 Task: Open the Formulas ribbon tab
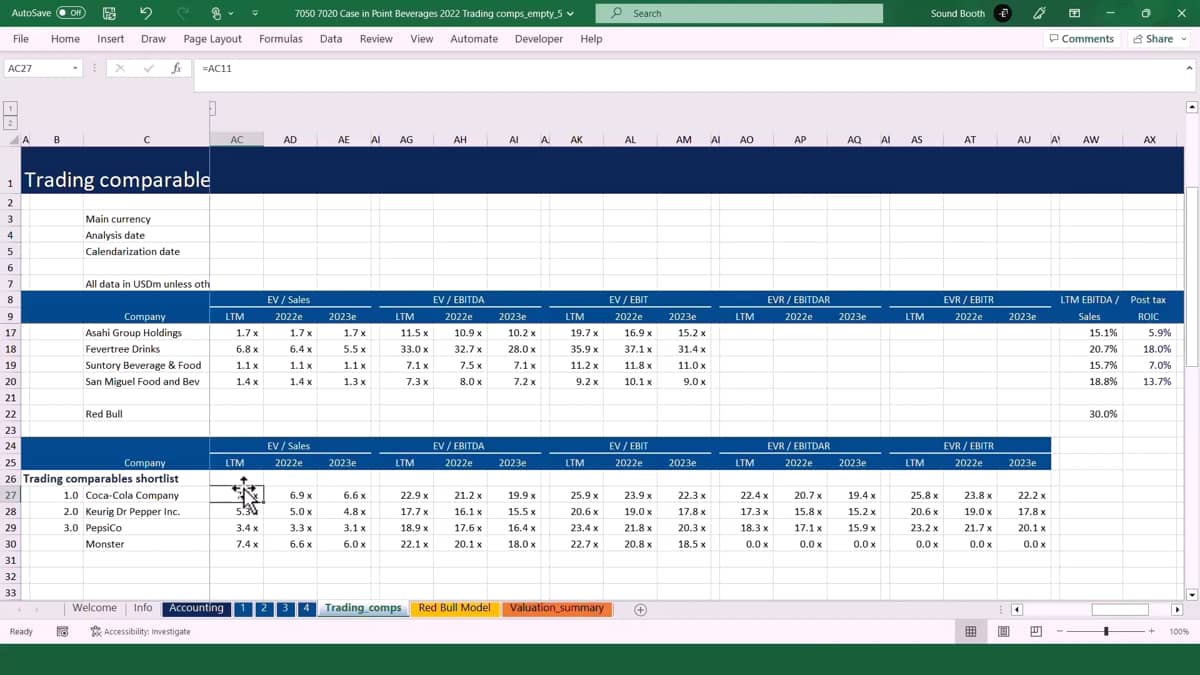tap(280, 39)
